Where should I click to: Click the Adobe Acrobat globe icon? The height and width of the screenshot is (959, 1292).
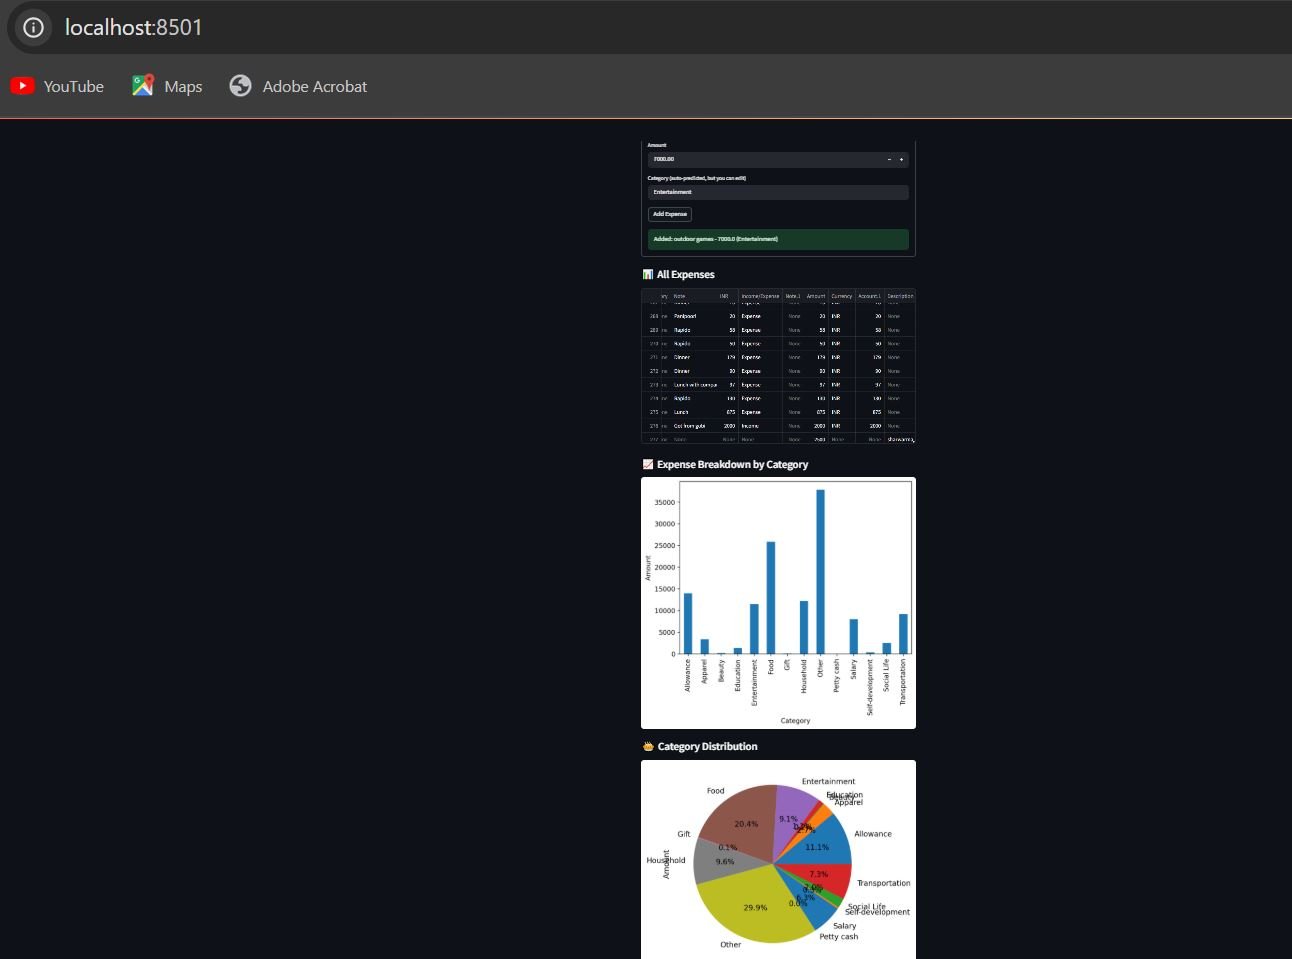click(x=240, y=86)
